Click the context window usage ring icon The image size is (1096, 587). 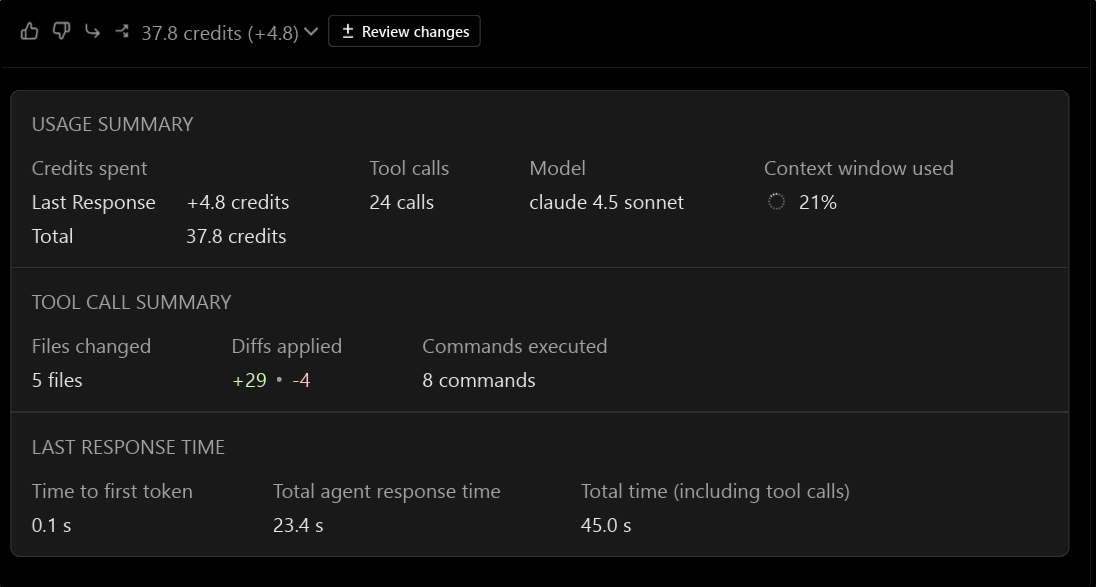tap(776, 202)
